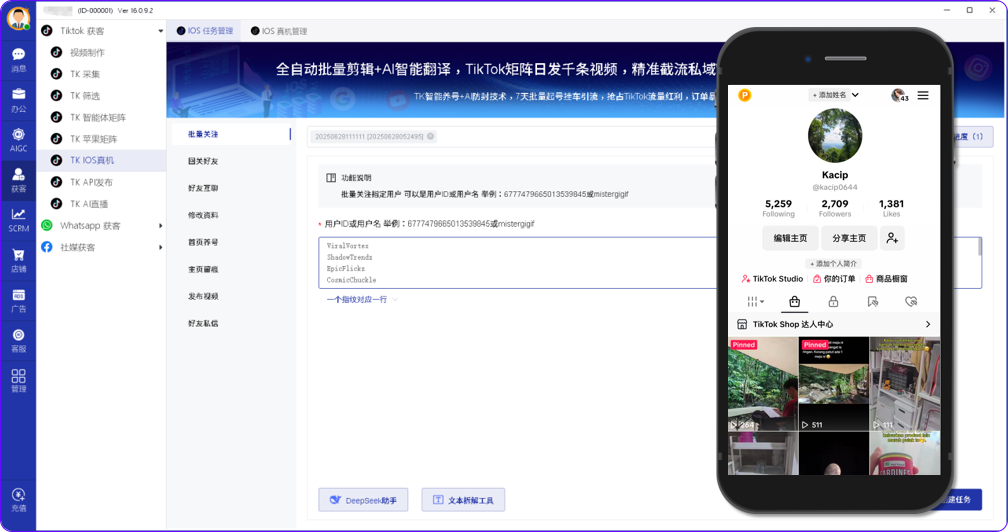
Task: Click the 文本拆解工具 button
Action: (463, 500)
